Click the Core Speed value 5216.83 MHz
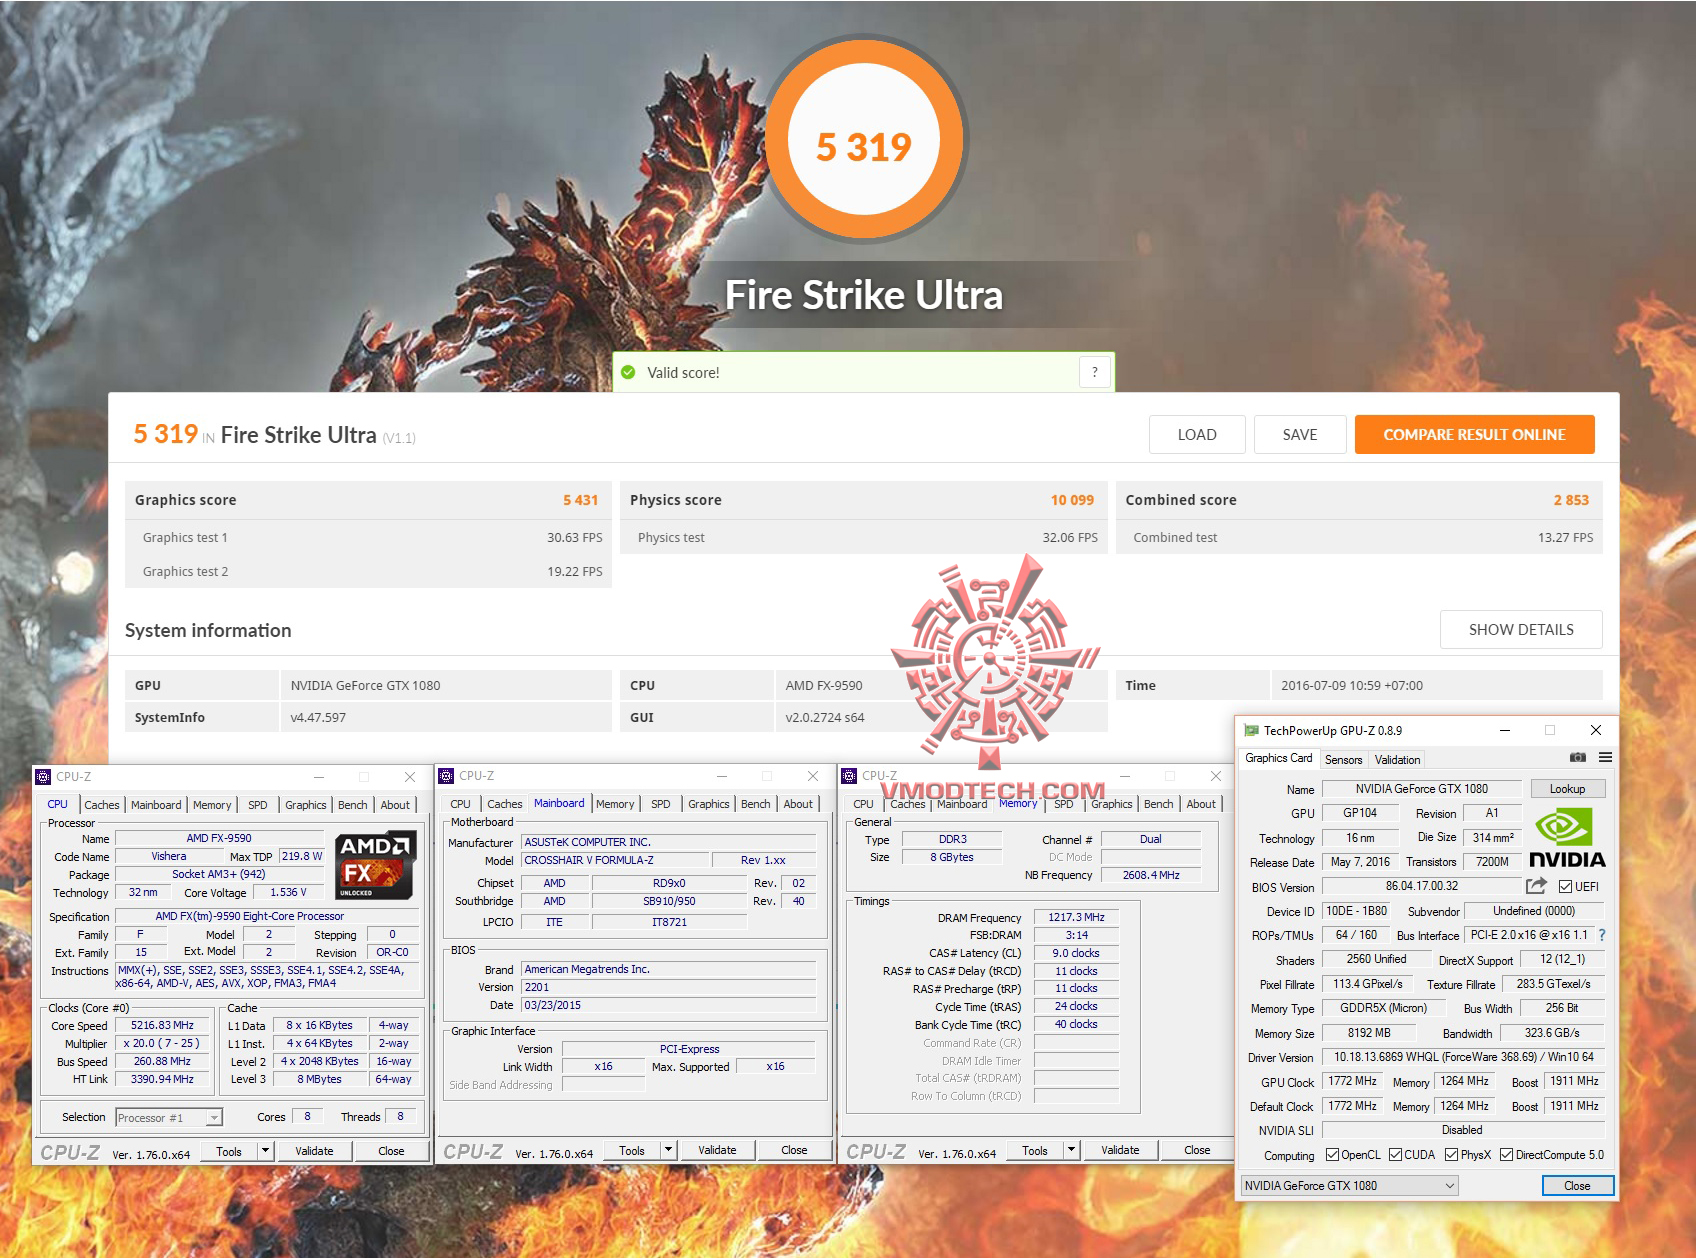The width and height of the screenshot is (1696, 1258). point(162,1026)
